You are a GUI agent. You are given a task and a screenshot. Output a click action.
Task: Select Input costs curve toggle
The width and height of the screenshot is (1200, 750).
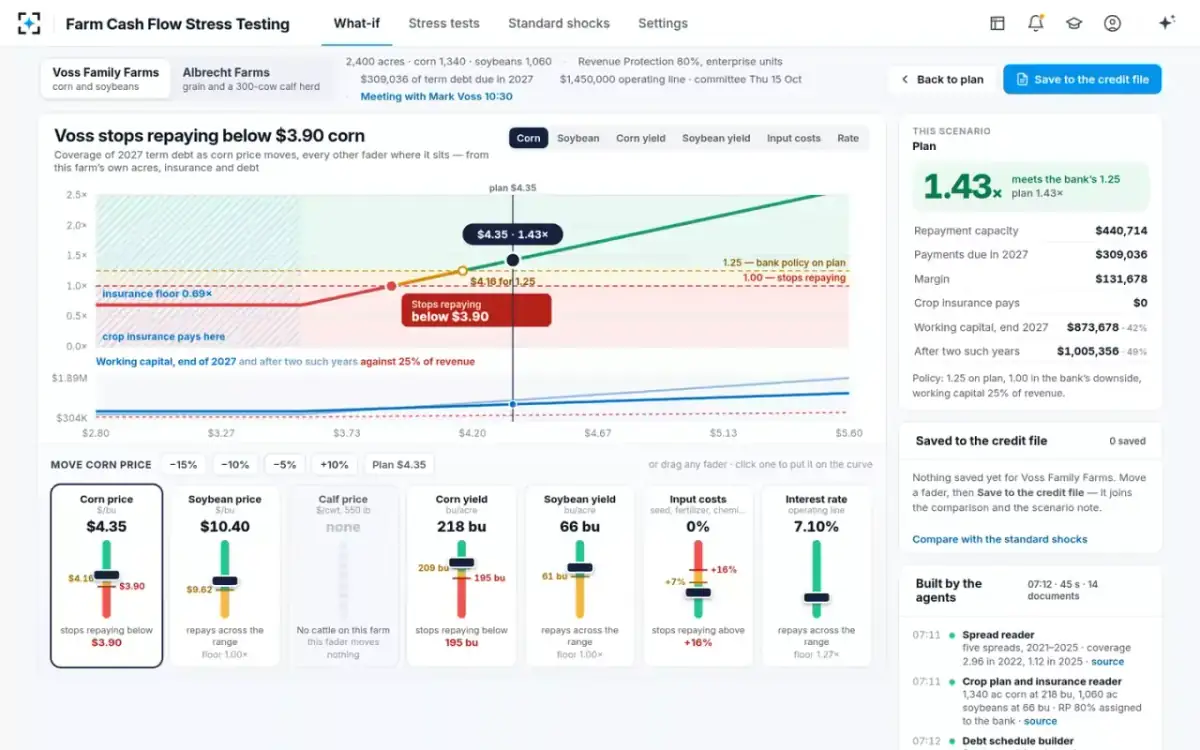pos(793,138)
